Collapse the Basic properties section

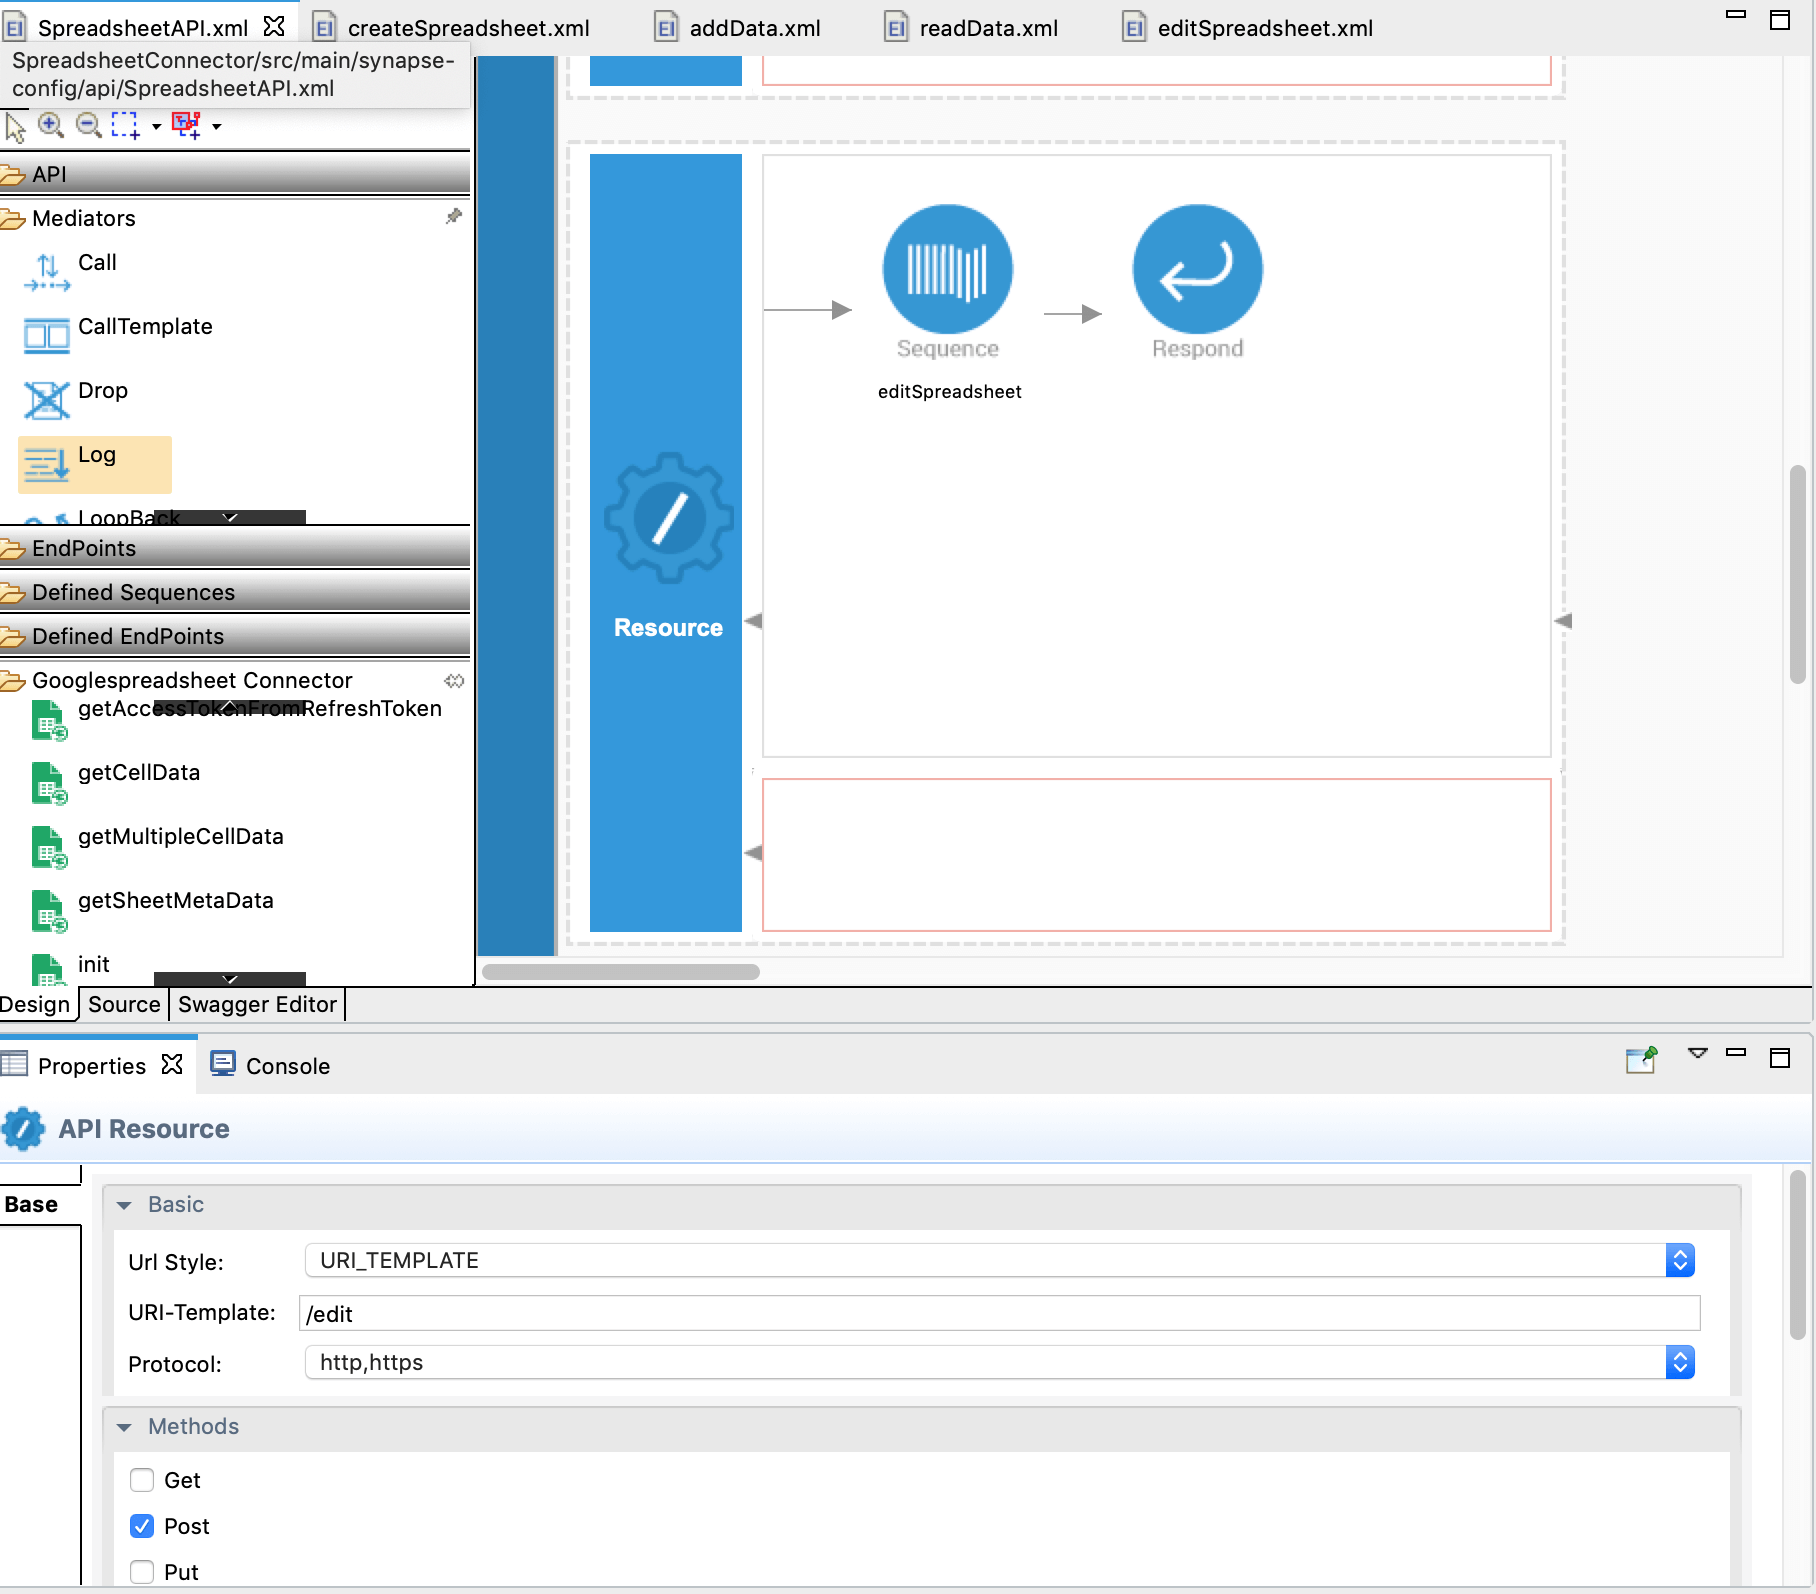pyautogui.click(x=124, y=1205)
